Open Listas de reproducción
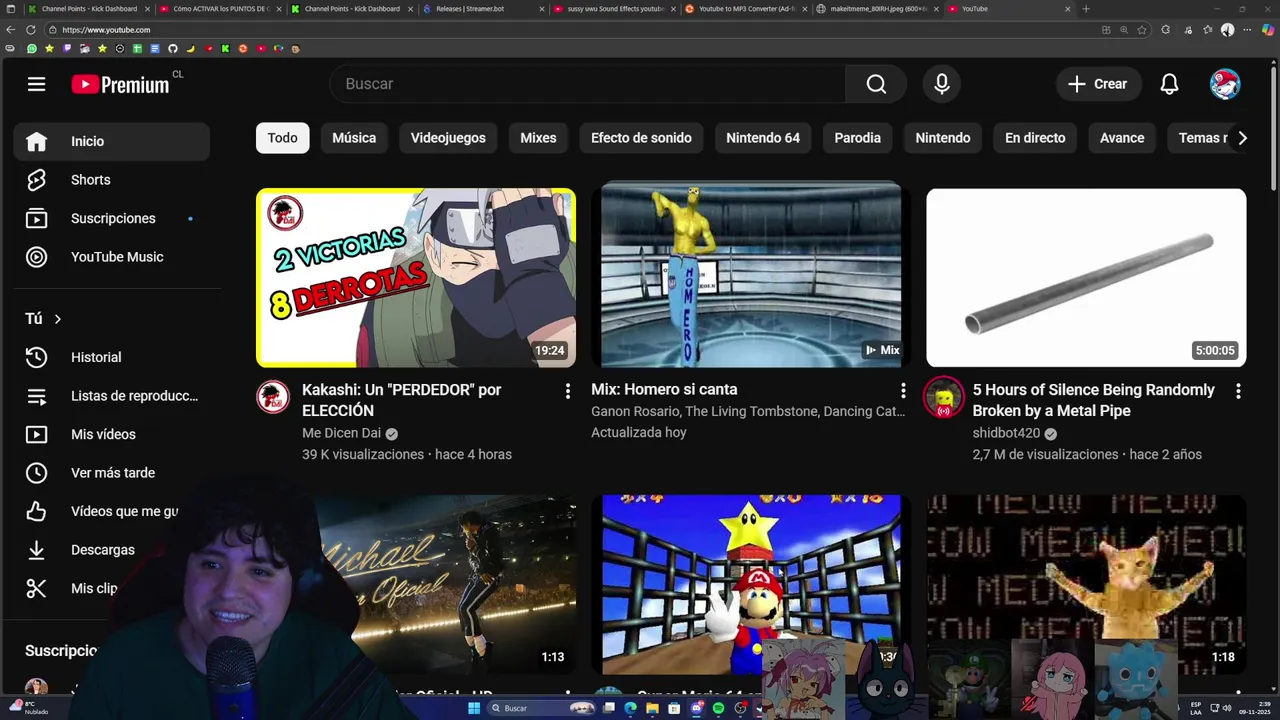Screen dimensions: 1280x720 (x=112, y=396)
